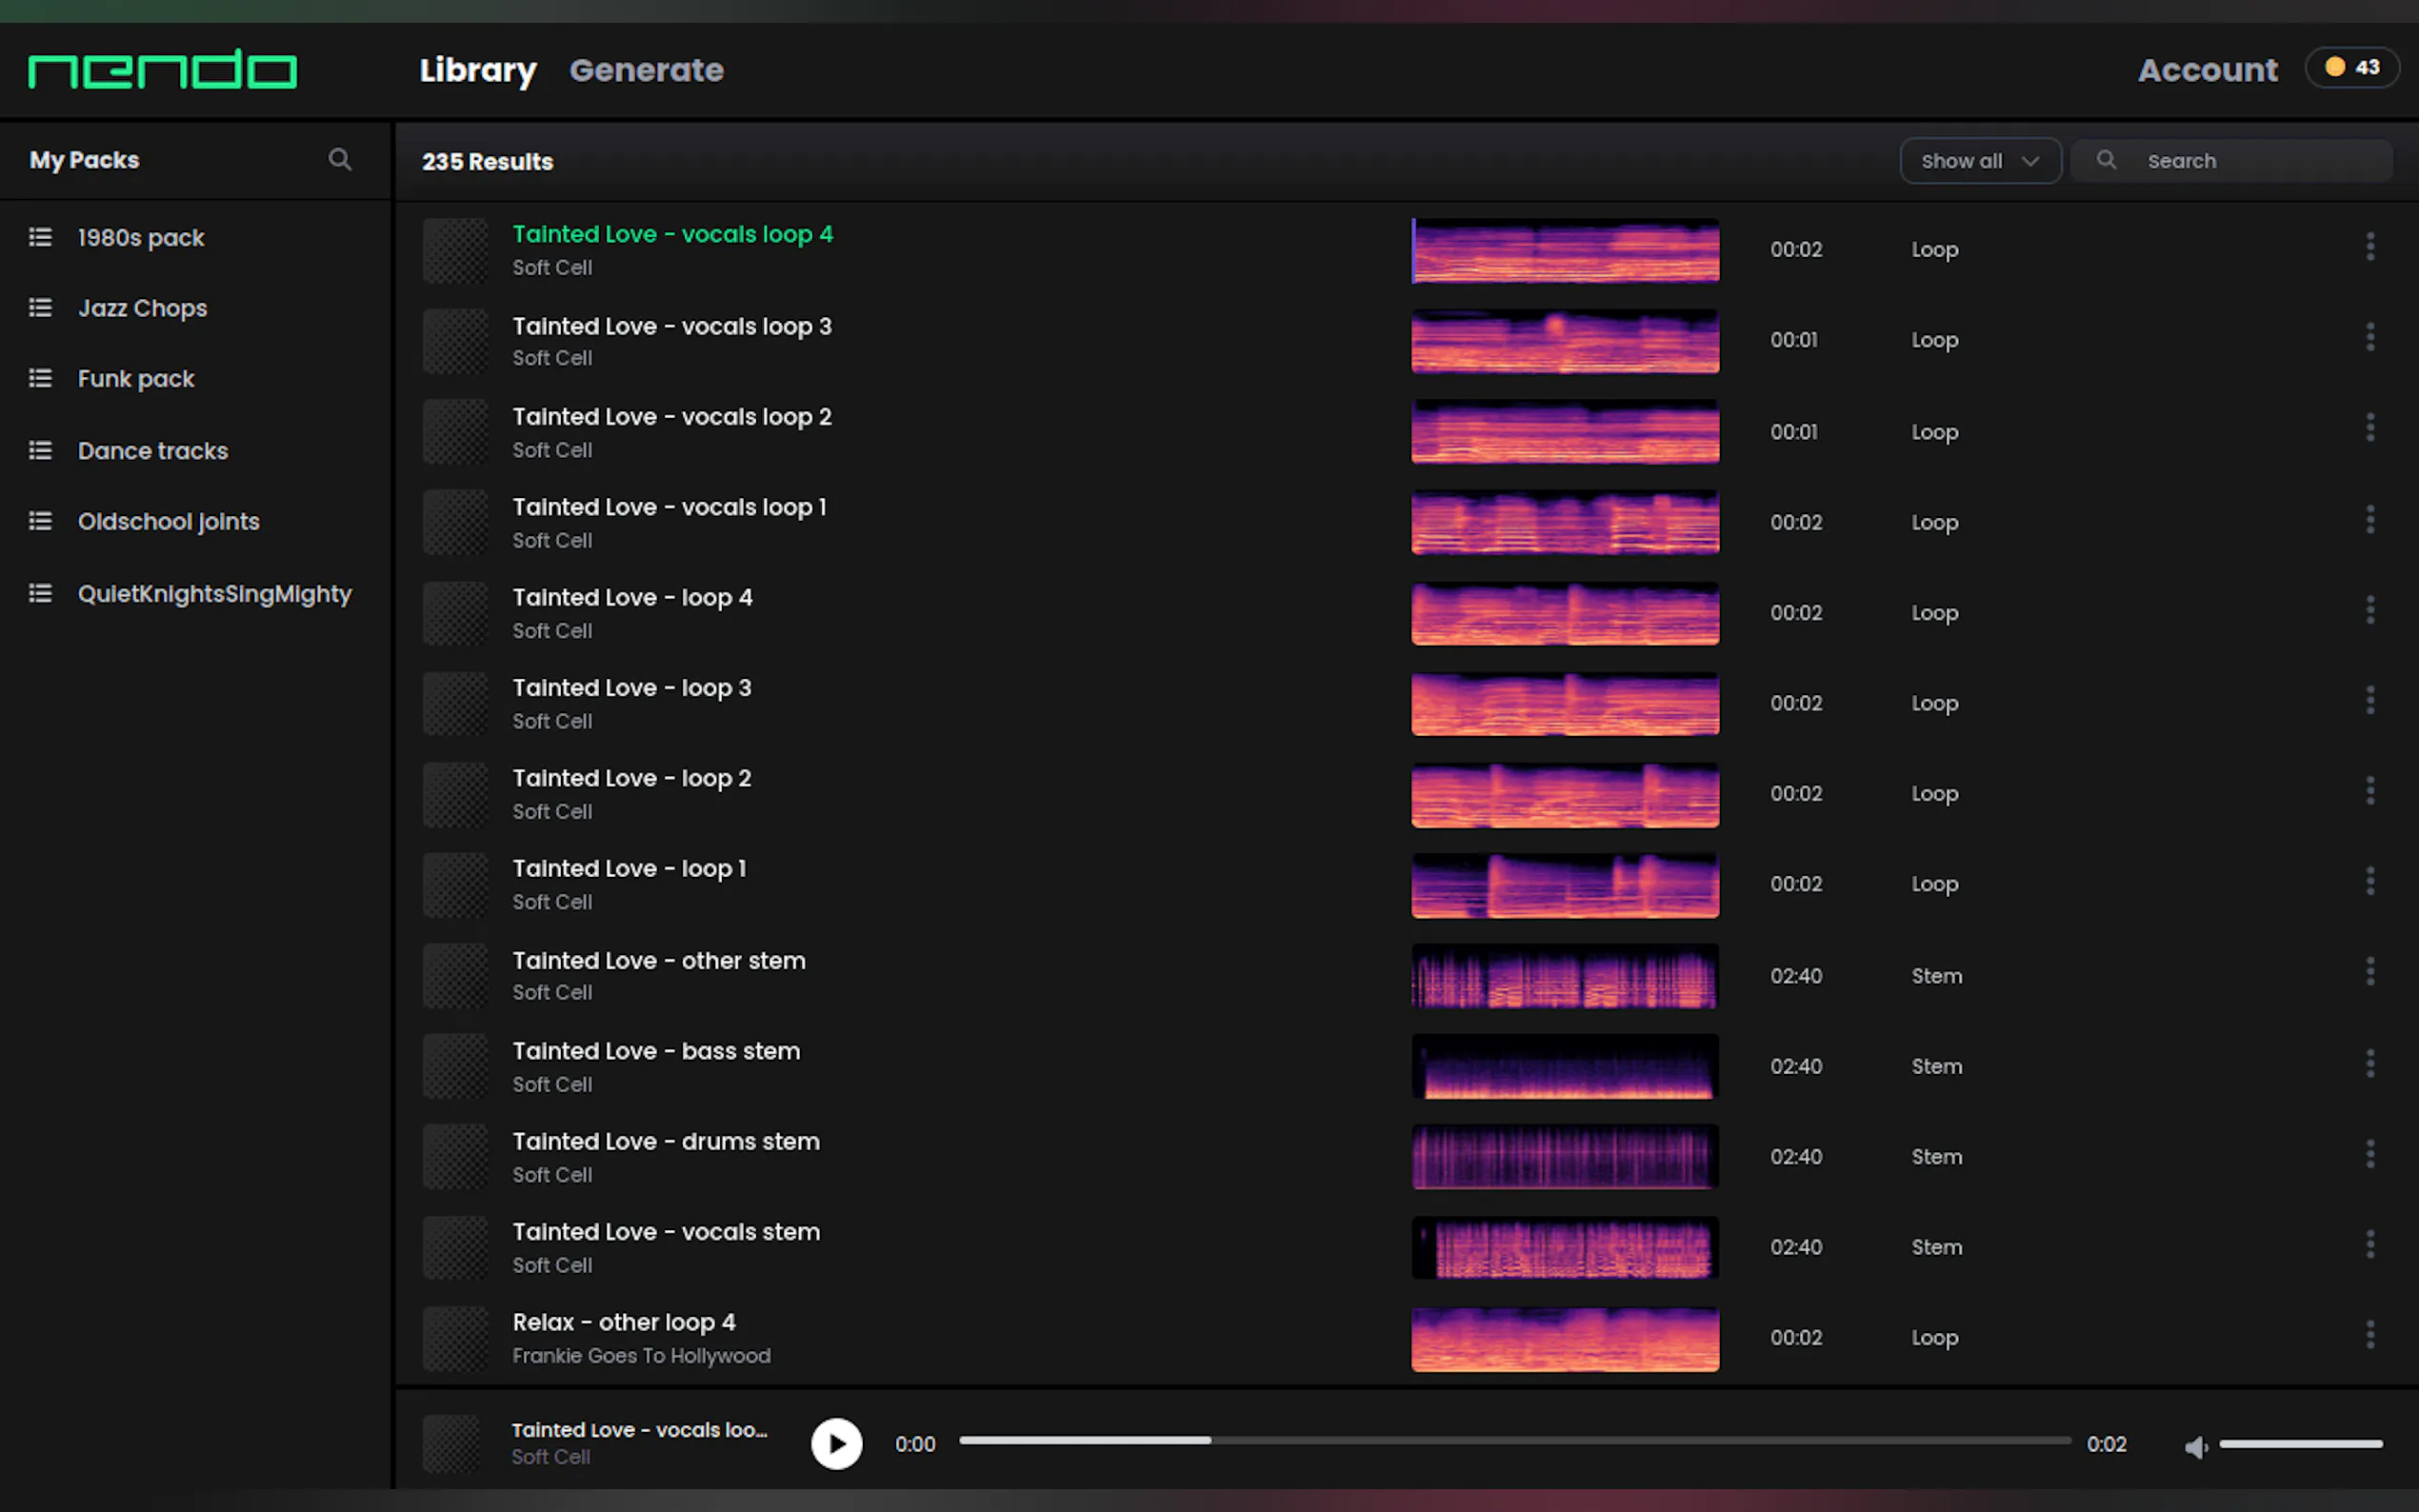The width and height of the screenshot is (2419, 1512).
Task: Click the list icon beside Jazz Chops
Action: [x=40, y=308]
